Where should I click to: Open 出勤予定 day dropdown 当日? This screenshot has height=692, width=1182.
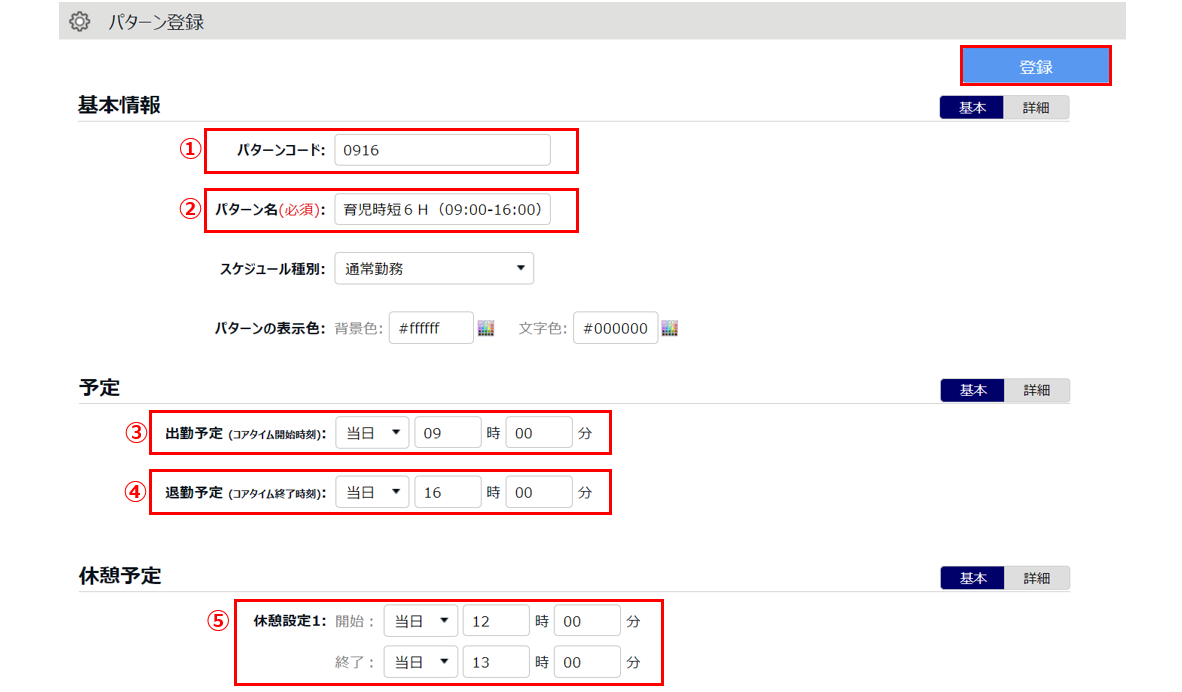[x=372, y=433]
